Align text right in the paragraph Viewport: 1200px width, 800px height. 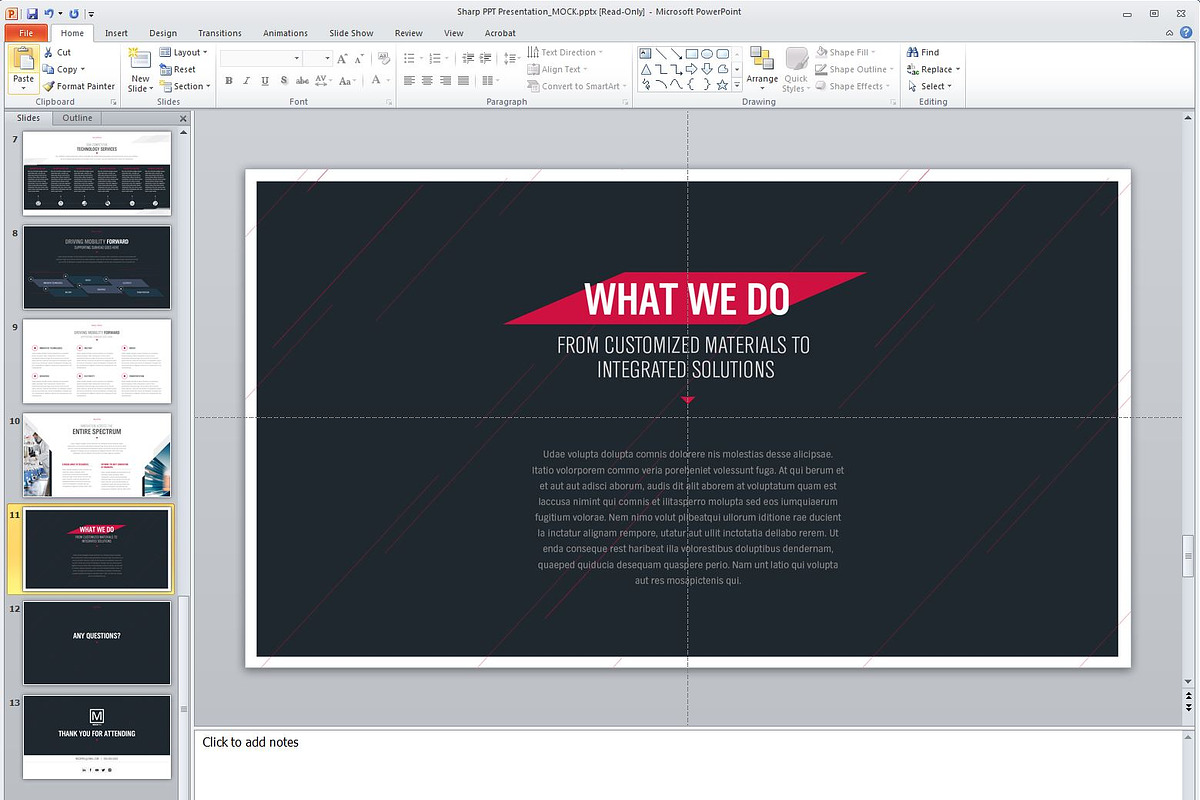[445, 81]
